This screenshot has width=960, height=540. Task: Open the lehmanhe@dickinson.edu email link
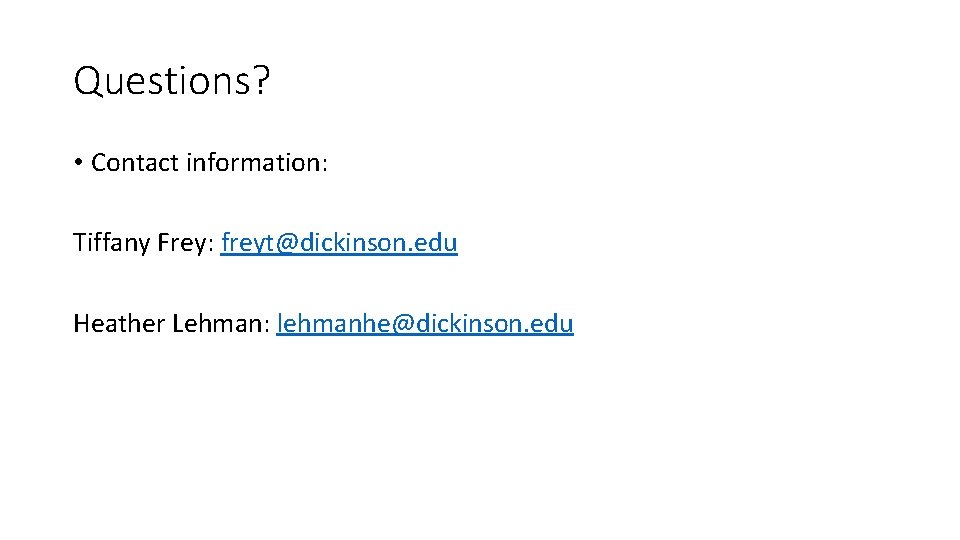click(x=425, y=324)
